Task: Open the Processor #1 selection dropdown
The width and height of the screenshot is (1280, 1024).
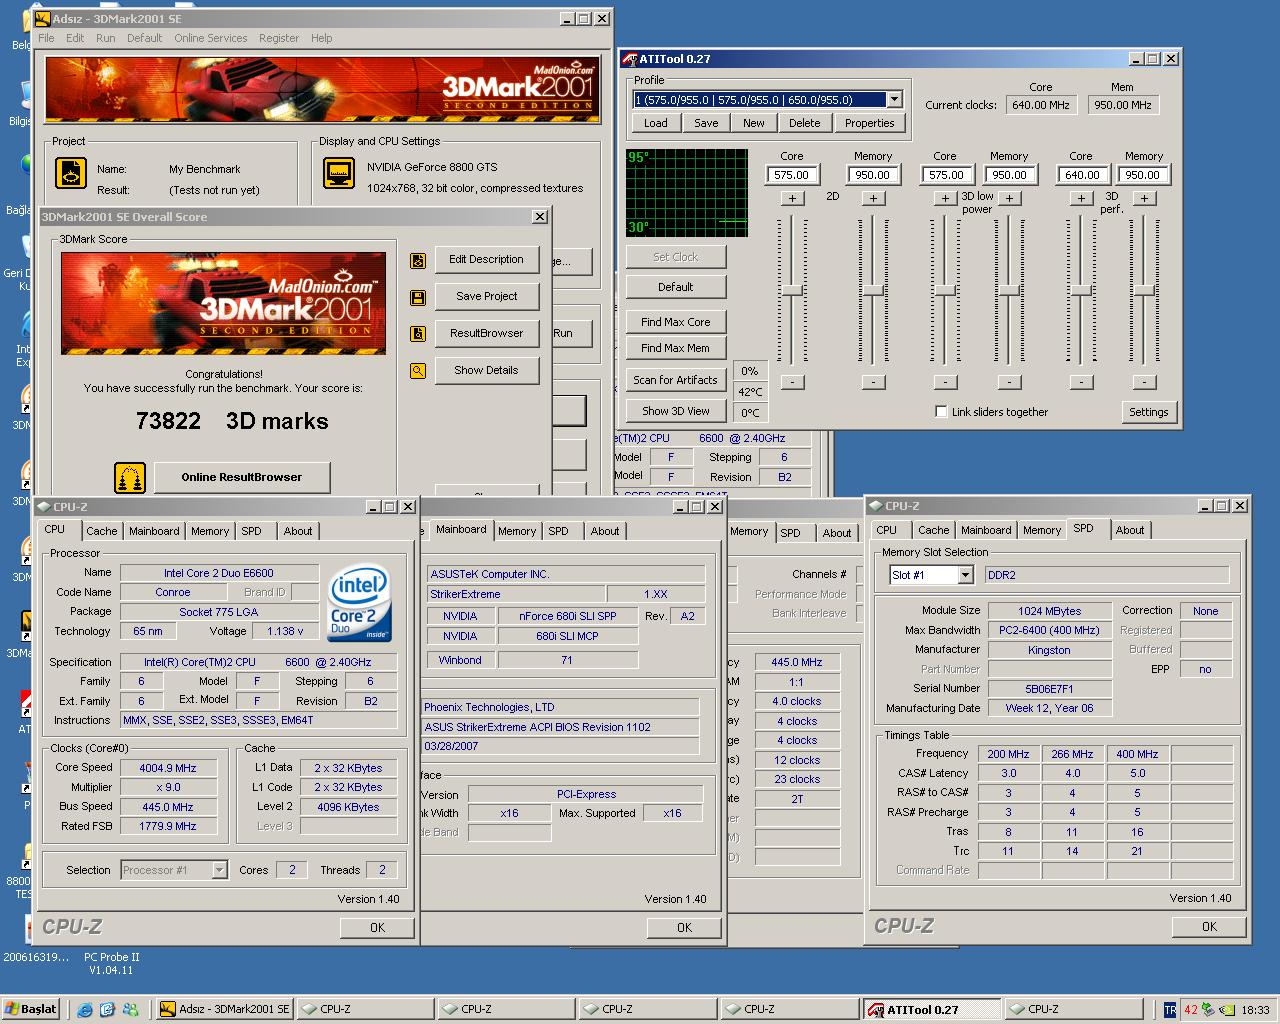Action: click(x=219, y=870)
